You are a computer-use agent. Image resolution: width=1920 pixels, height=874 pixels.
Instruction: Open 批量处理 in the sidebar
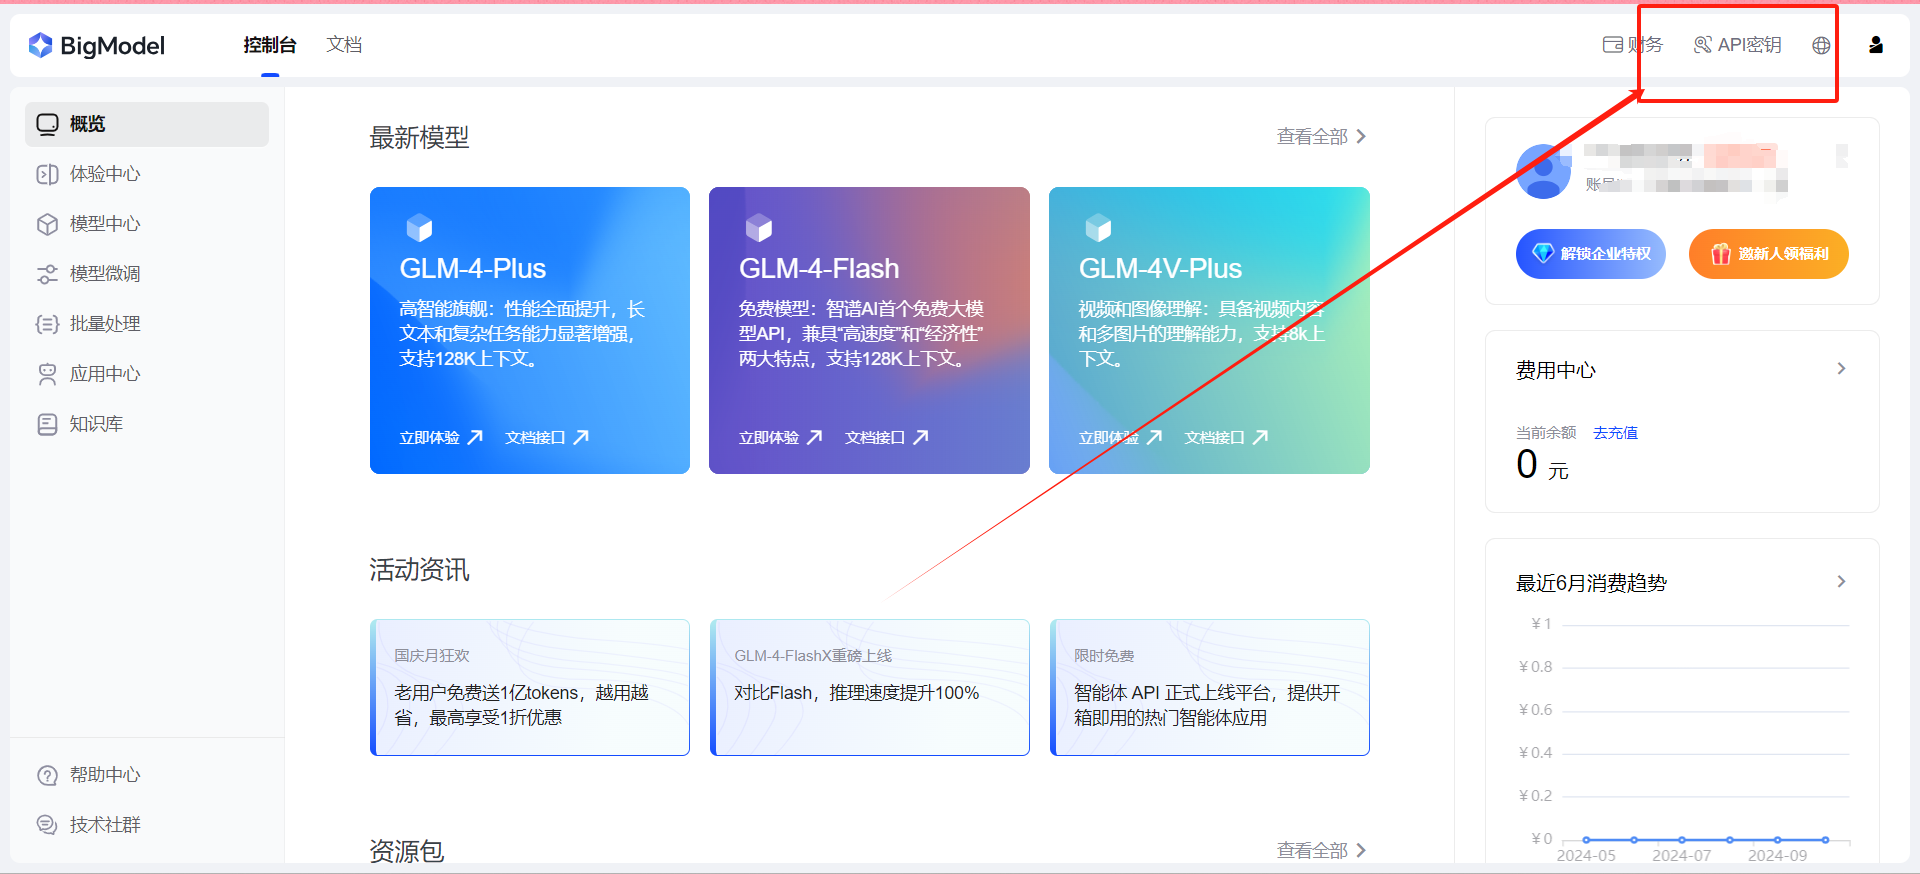147,324
